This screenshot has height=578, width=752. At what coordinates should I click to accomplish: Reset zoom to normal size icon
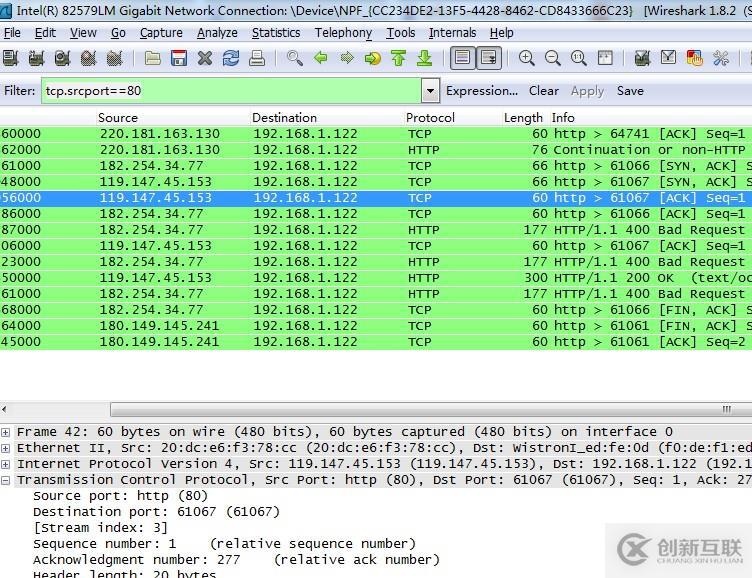[x=578, y=58]
